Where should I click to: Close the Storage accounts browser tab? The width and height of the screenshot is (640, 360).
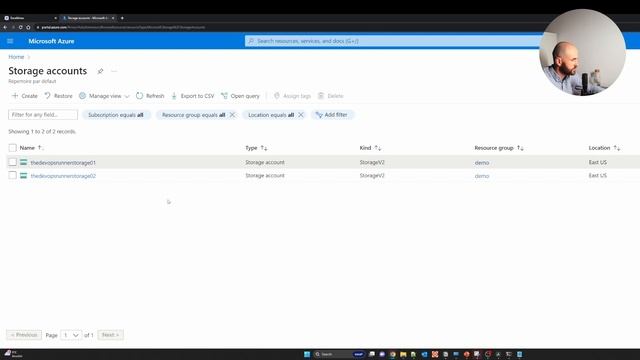point(113,18)
